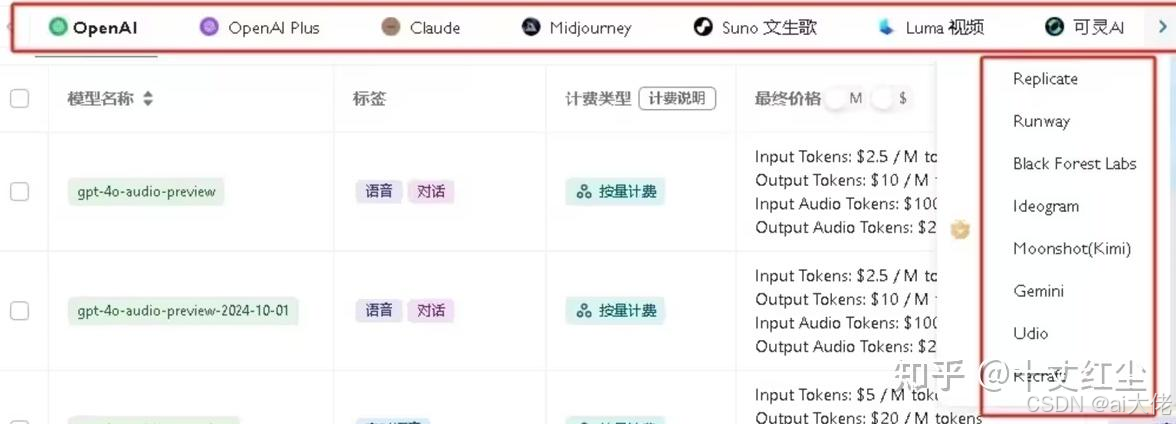Screen dimensions: 1176x424
Task: Click the OpenAI Plus purple logo icon
Action: [x=208, y=28]
